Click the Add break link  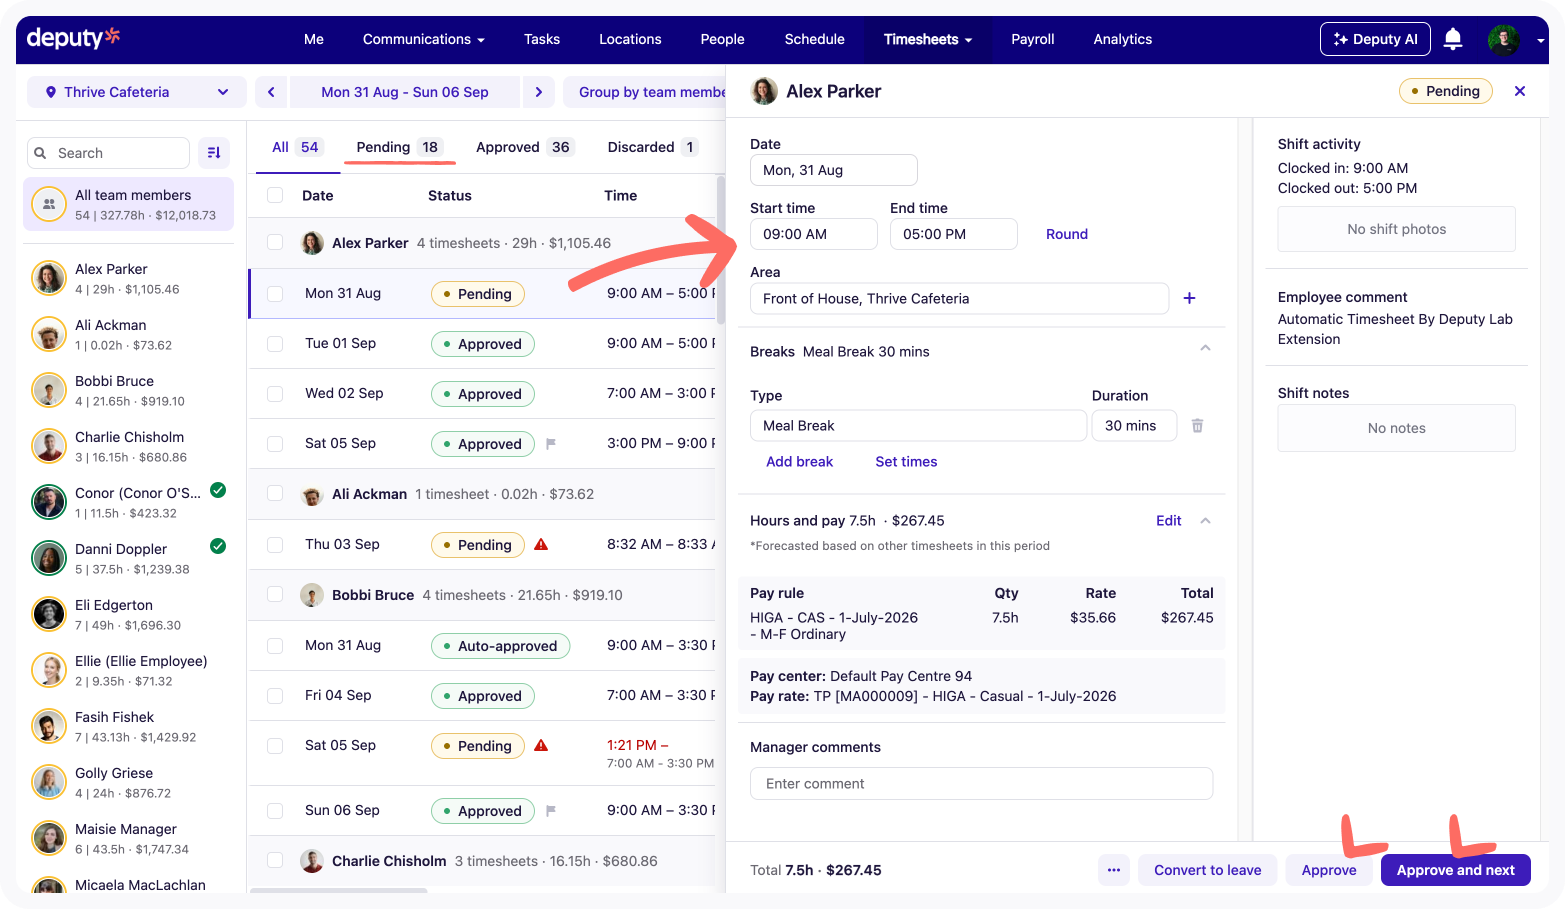coord(799,462)
